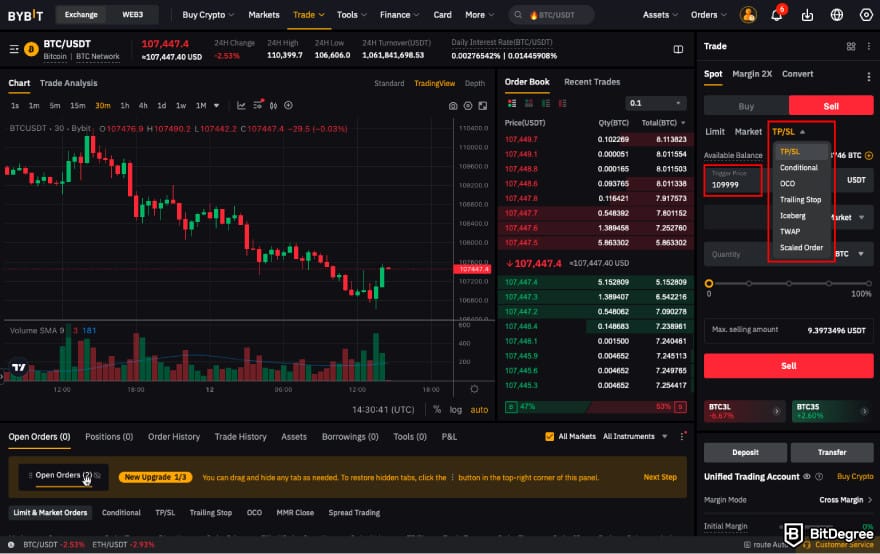Switch to Sell side

831,106
